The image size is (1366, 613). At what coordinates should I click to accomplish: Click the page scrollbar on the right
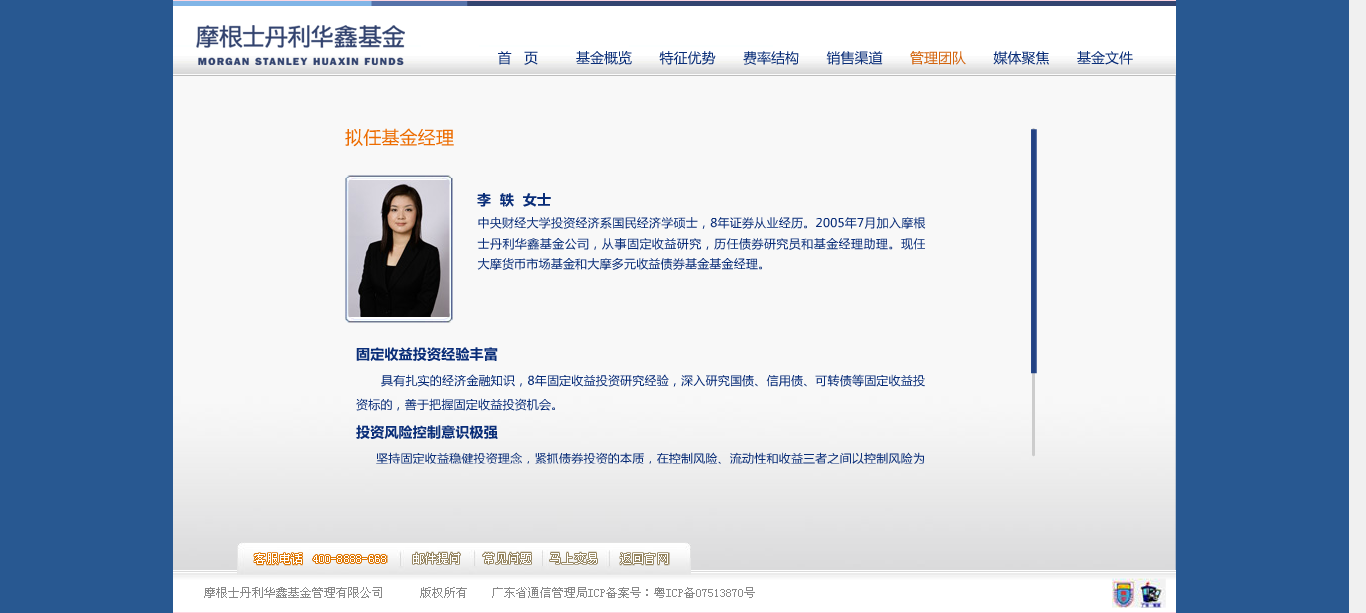1035,250
